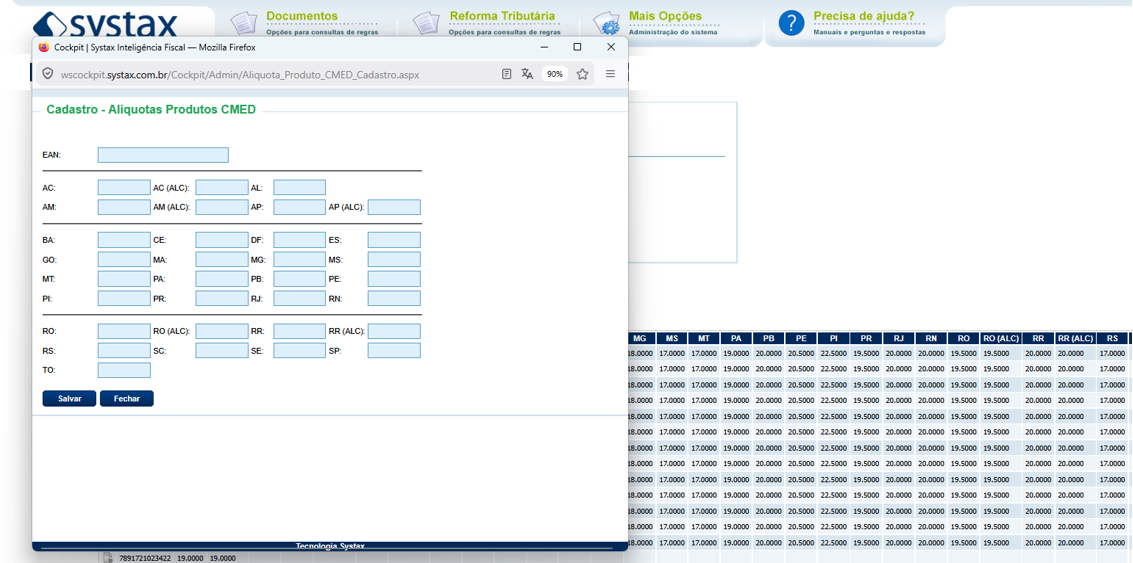The height and width of the screenshot is (563, 1133).
Task: Bookmark this page with the star icon
Action: (x=582, y=74)
